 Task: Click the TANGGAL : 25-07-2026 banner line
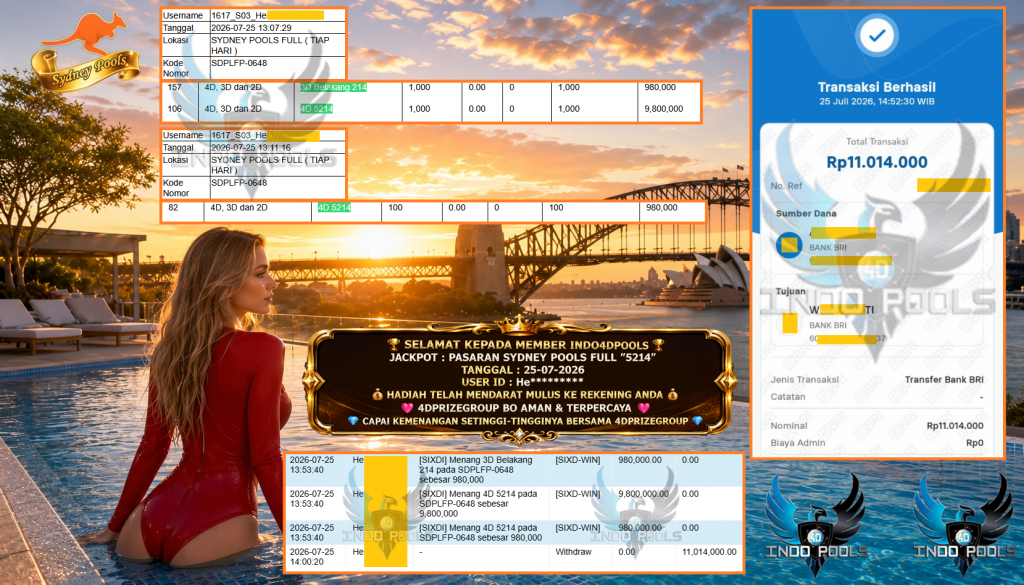[x=522, y=370]
